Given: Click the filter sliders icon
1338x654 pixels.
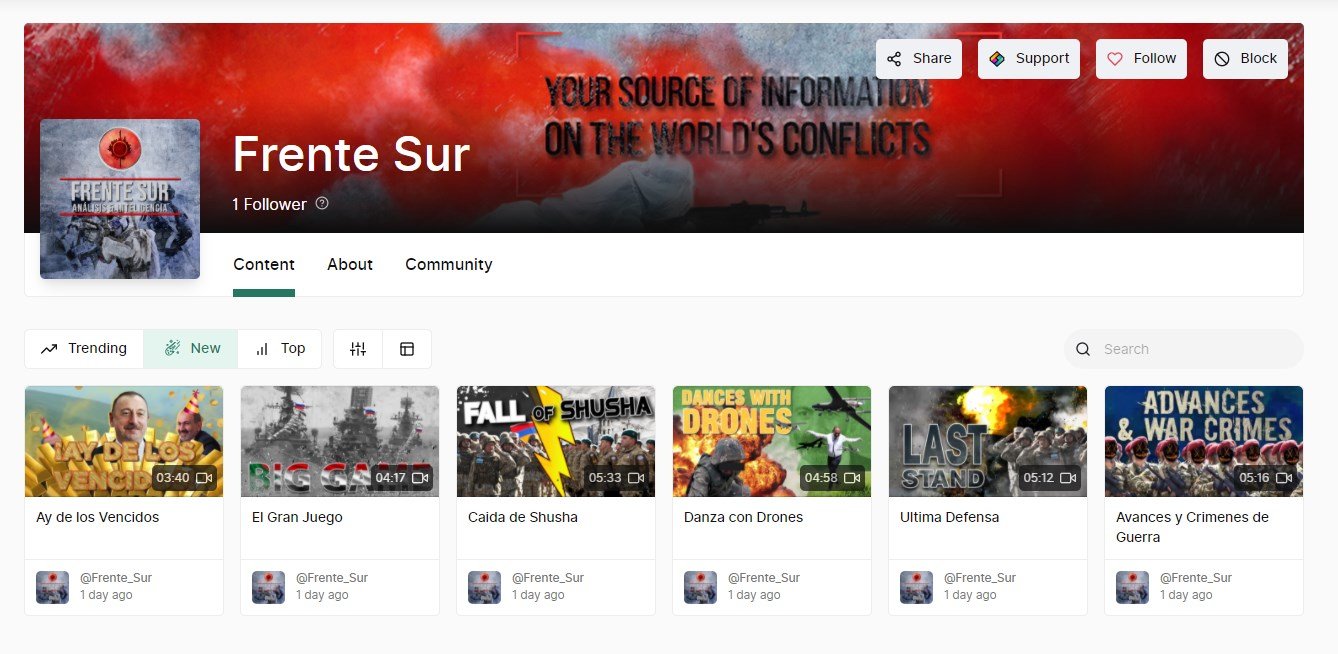Looking at the screenshot, I should click(x=358, y=349).
